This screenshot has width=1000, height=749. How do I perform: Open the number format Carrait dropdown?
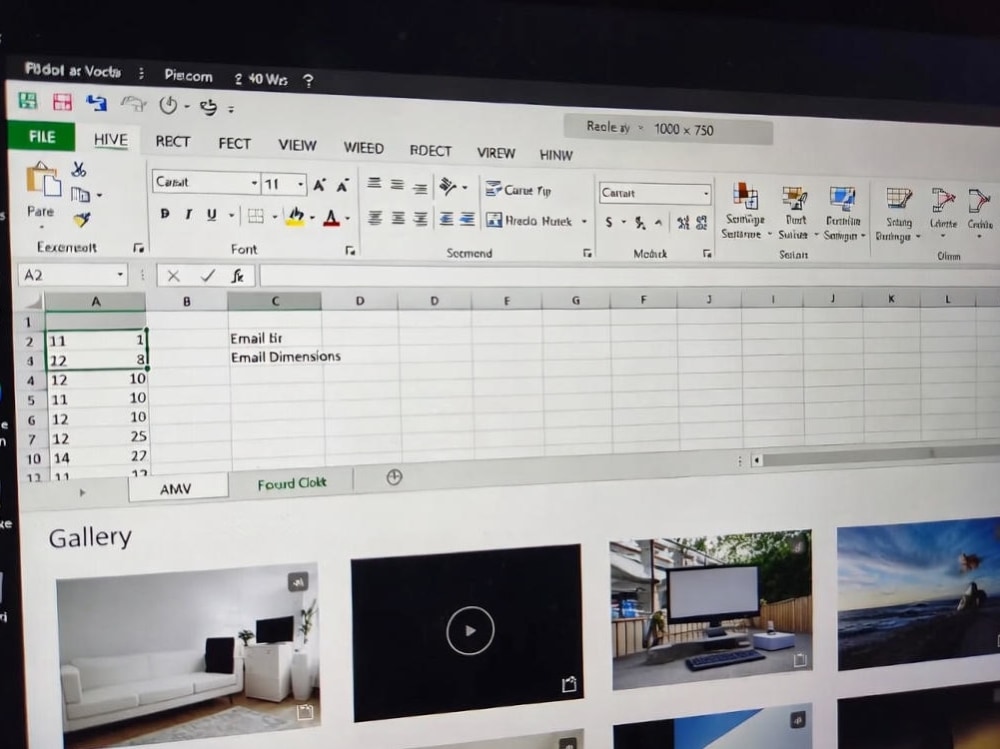click(x=705, y=193)
